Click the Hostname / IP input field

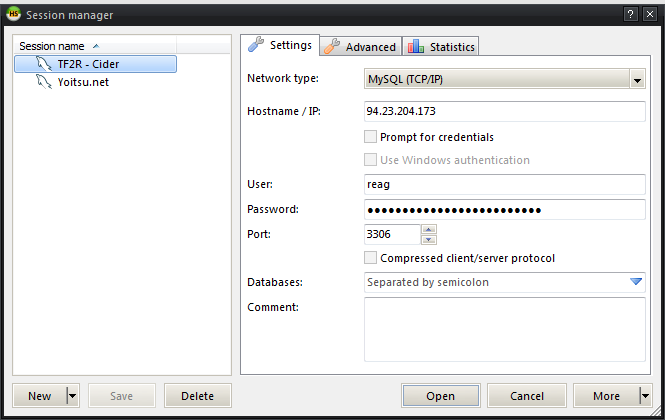(505, 111)
